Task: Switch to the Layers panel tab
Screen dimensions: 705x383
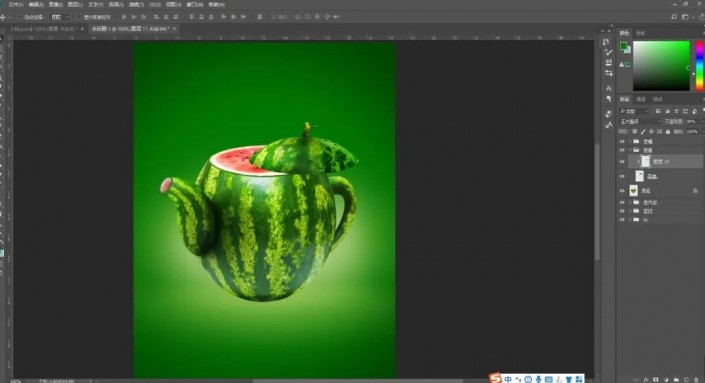Action: pyautogui.click(x=625, y=99)
